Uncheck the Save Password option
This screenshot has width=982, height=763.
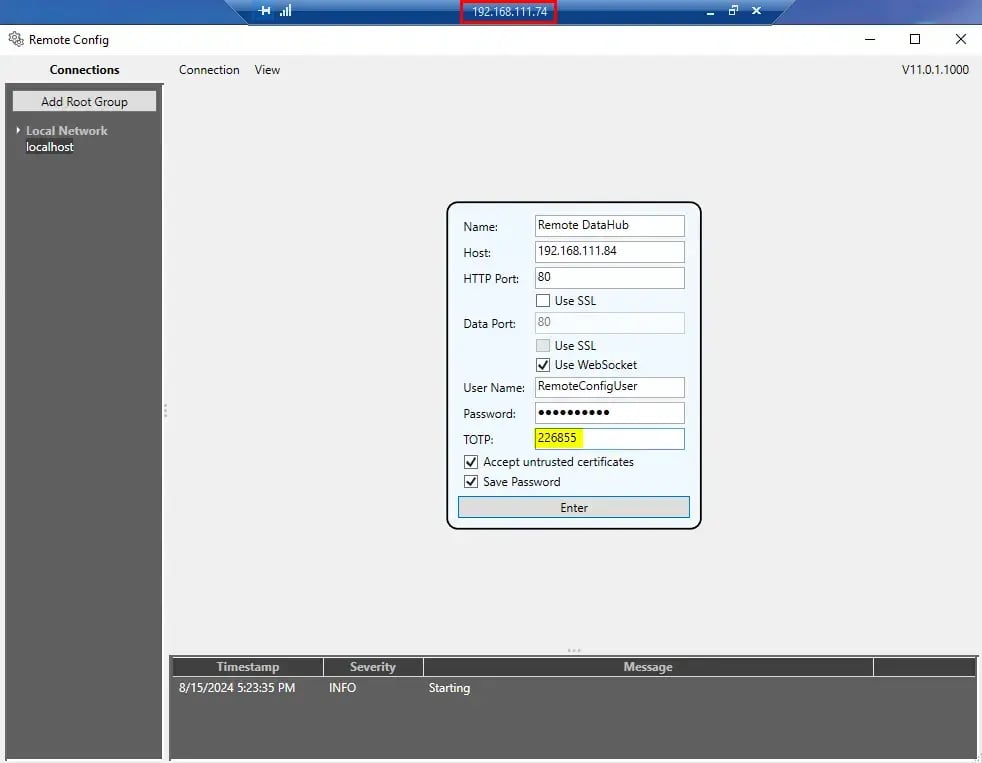click(x=471, y=481)
